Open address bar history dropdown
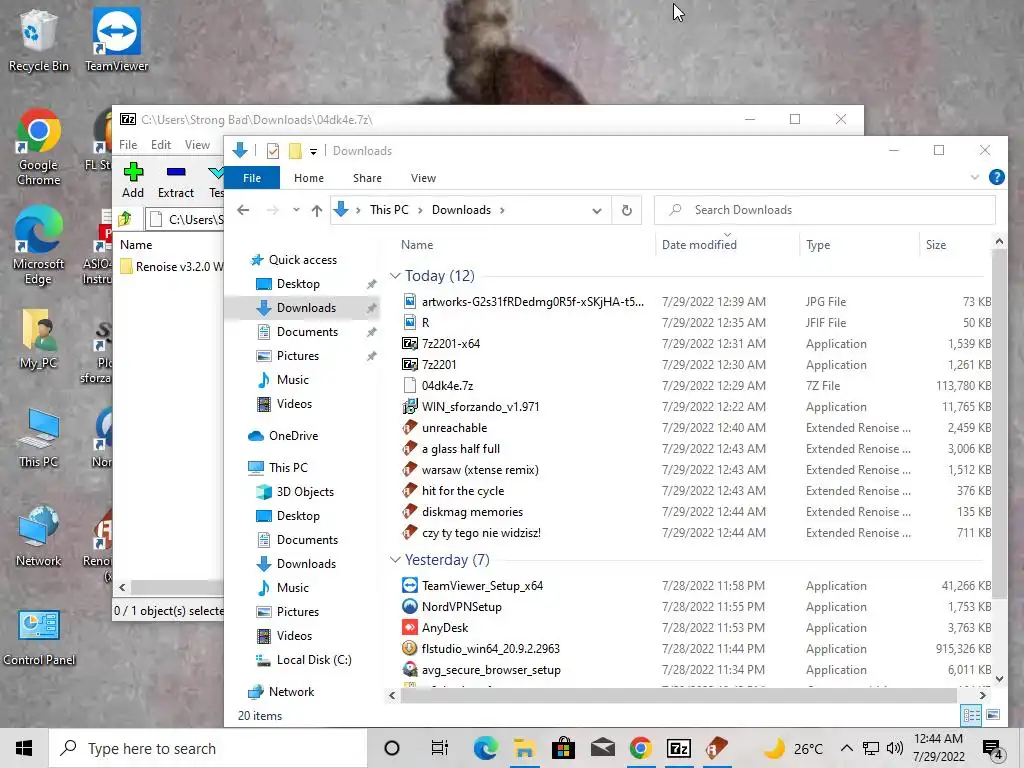1024x768 pixels. 596,210
